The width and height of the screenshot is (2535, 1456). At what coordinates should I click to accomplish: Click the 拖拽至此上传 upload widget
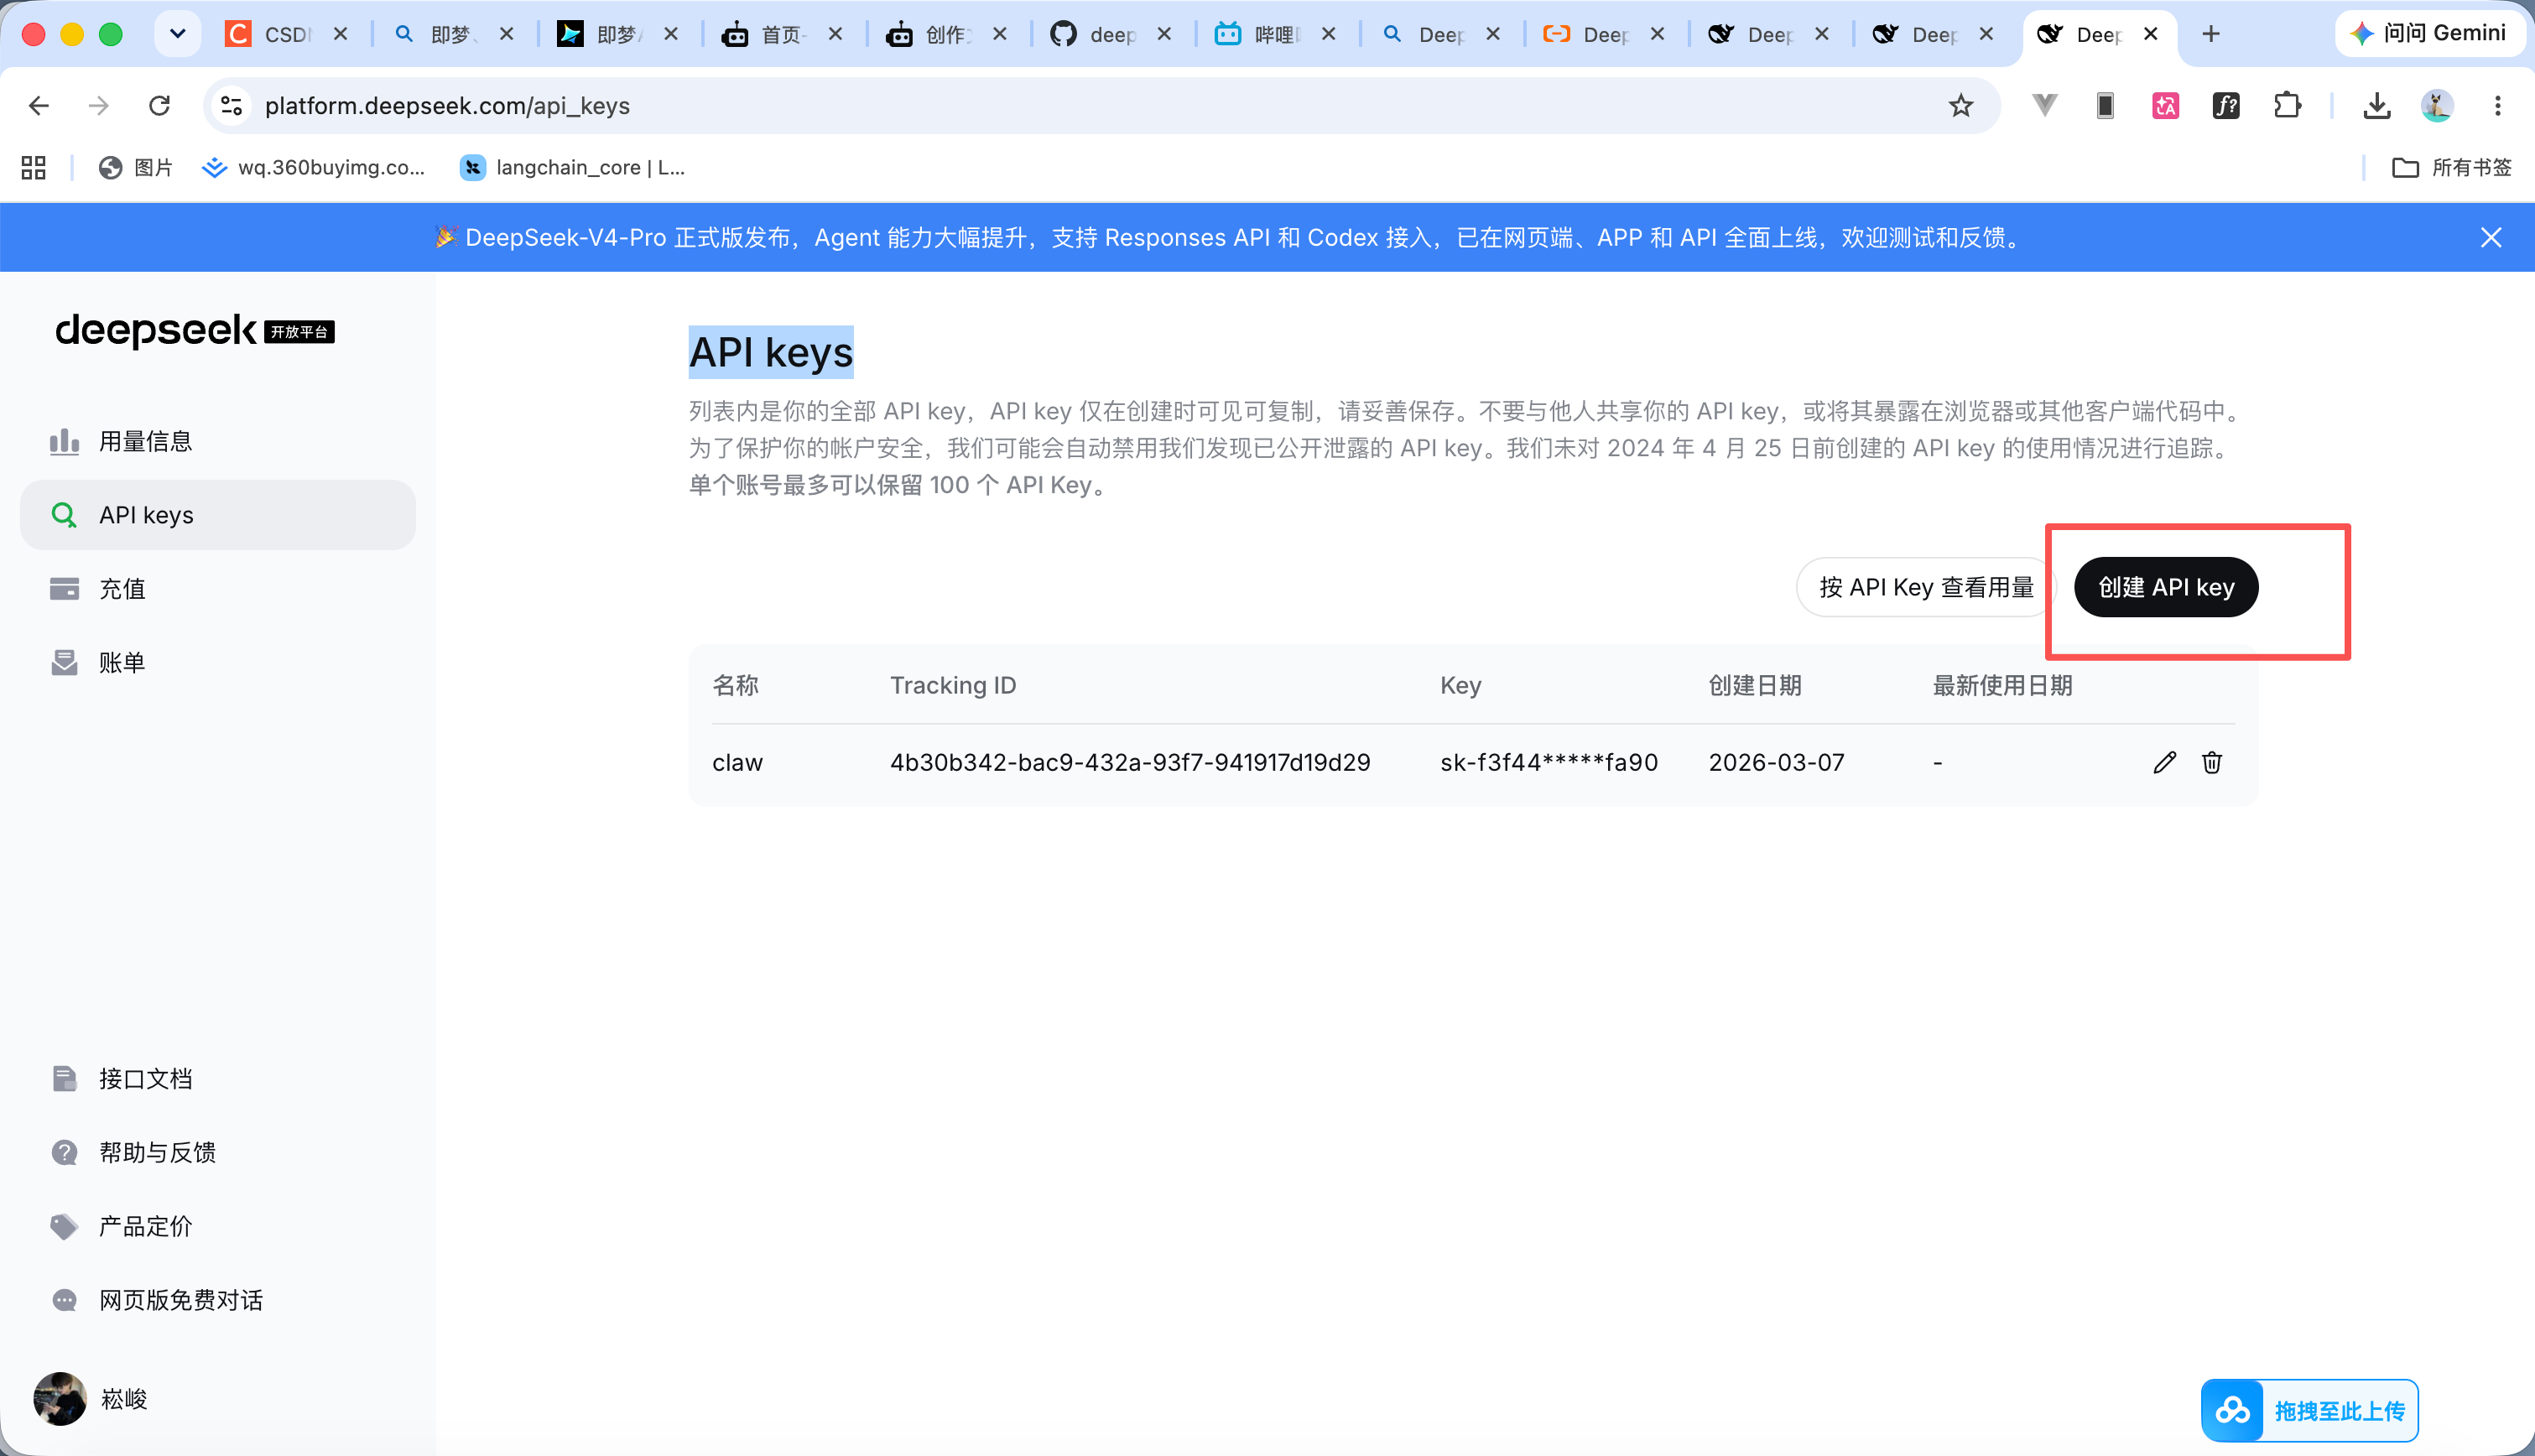(x=2309, y=1410)
